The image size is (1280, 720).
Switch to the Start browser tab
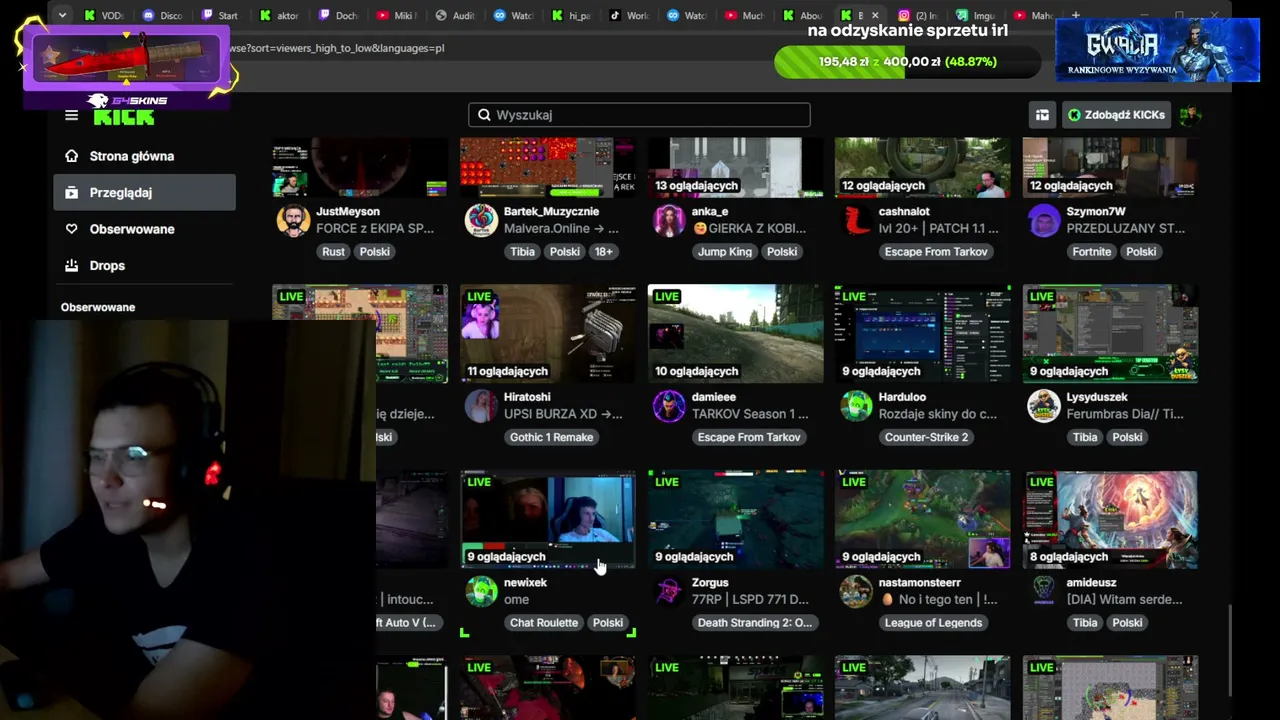click(x=221, y=15)
